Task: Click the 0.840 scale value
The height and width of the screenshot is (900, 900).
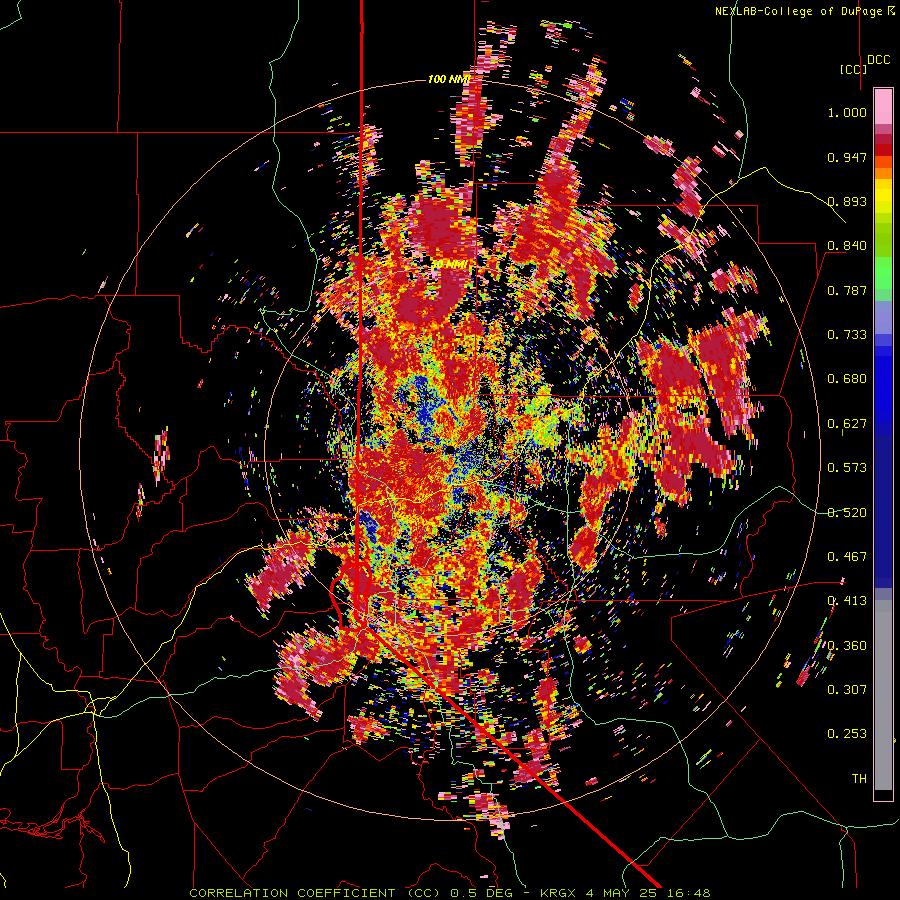Action: point(847,246)
